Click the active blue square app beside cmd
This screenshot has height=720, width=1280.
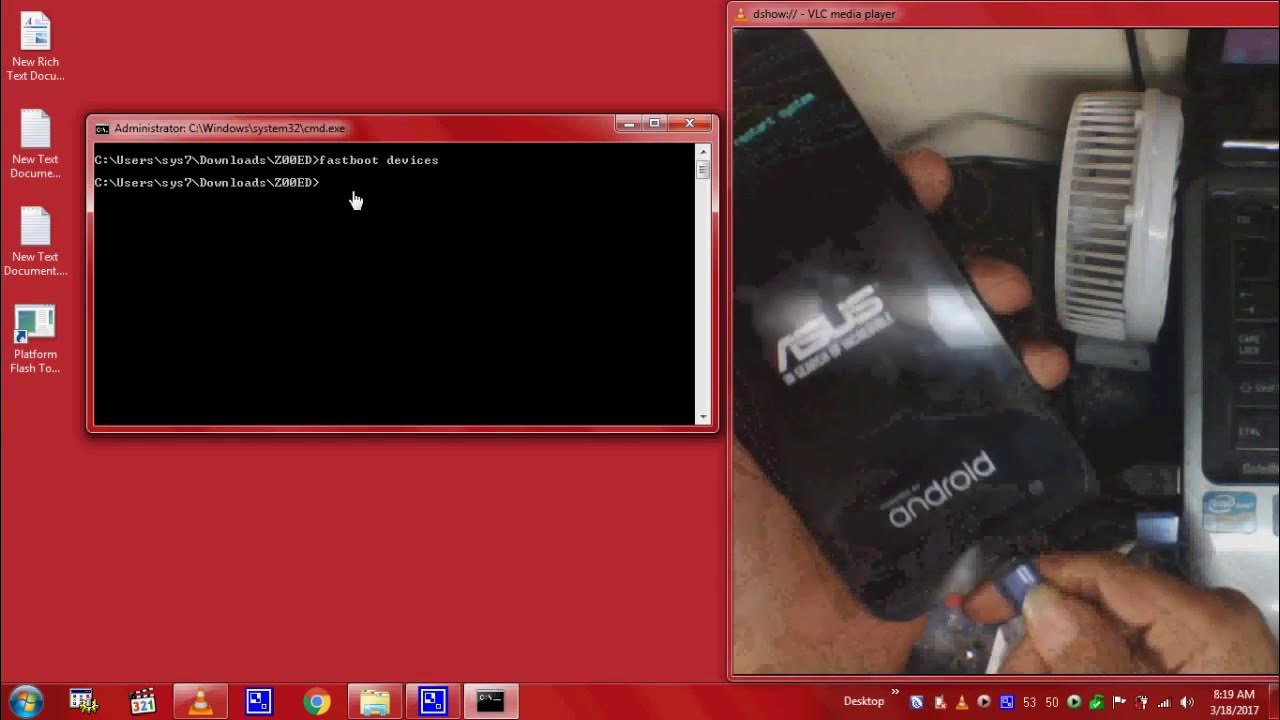click(x=432, y=702)
